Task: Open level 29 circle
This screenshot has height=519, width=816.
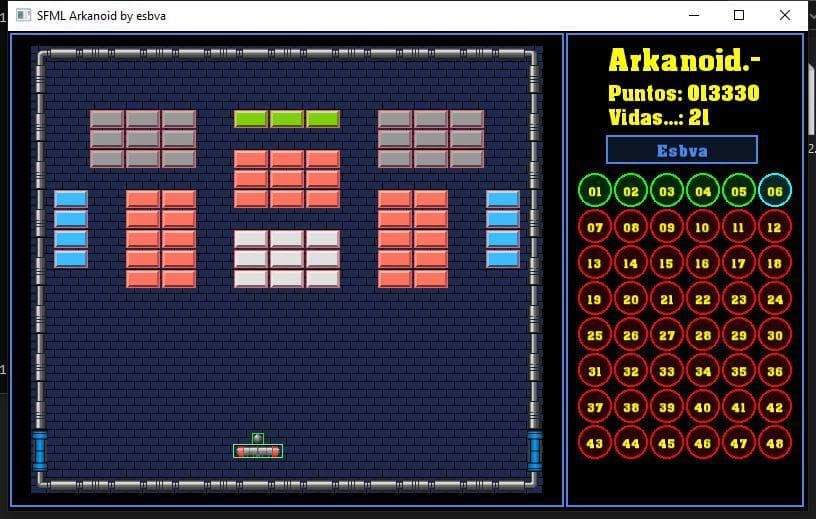Action: tap(738, 335)
